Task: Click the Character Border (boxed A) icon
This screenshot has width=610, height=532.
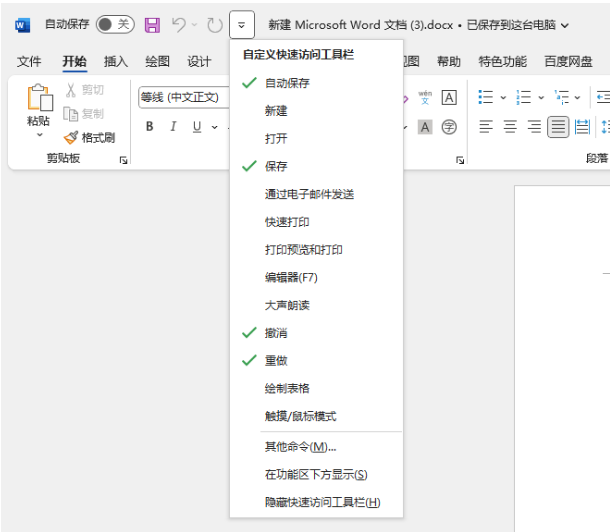Action: pyautogui.click(x=449, y=97)
